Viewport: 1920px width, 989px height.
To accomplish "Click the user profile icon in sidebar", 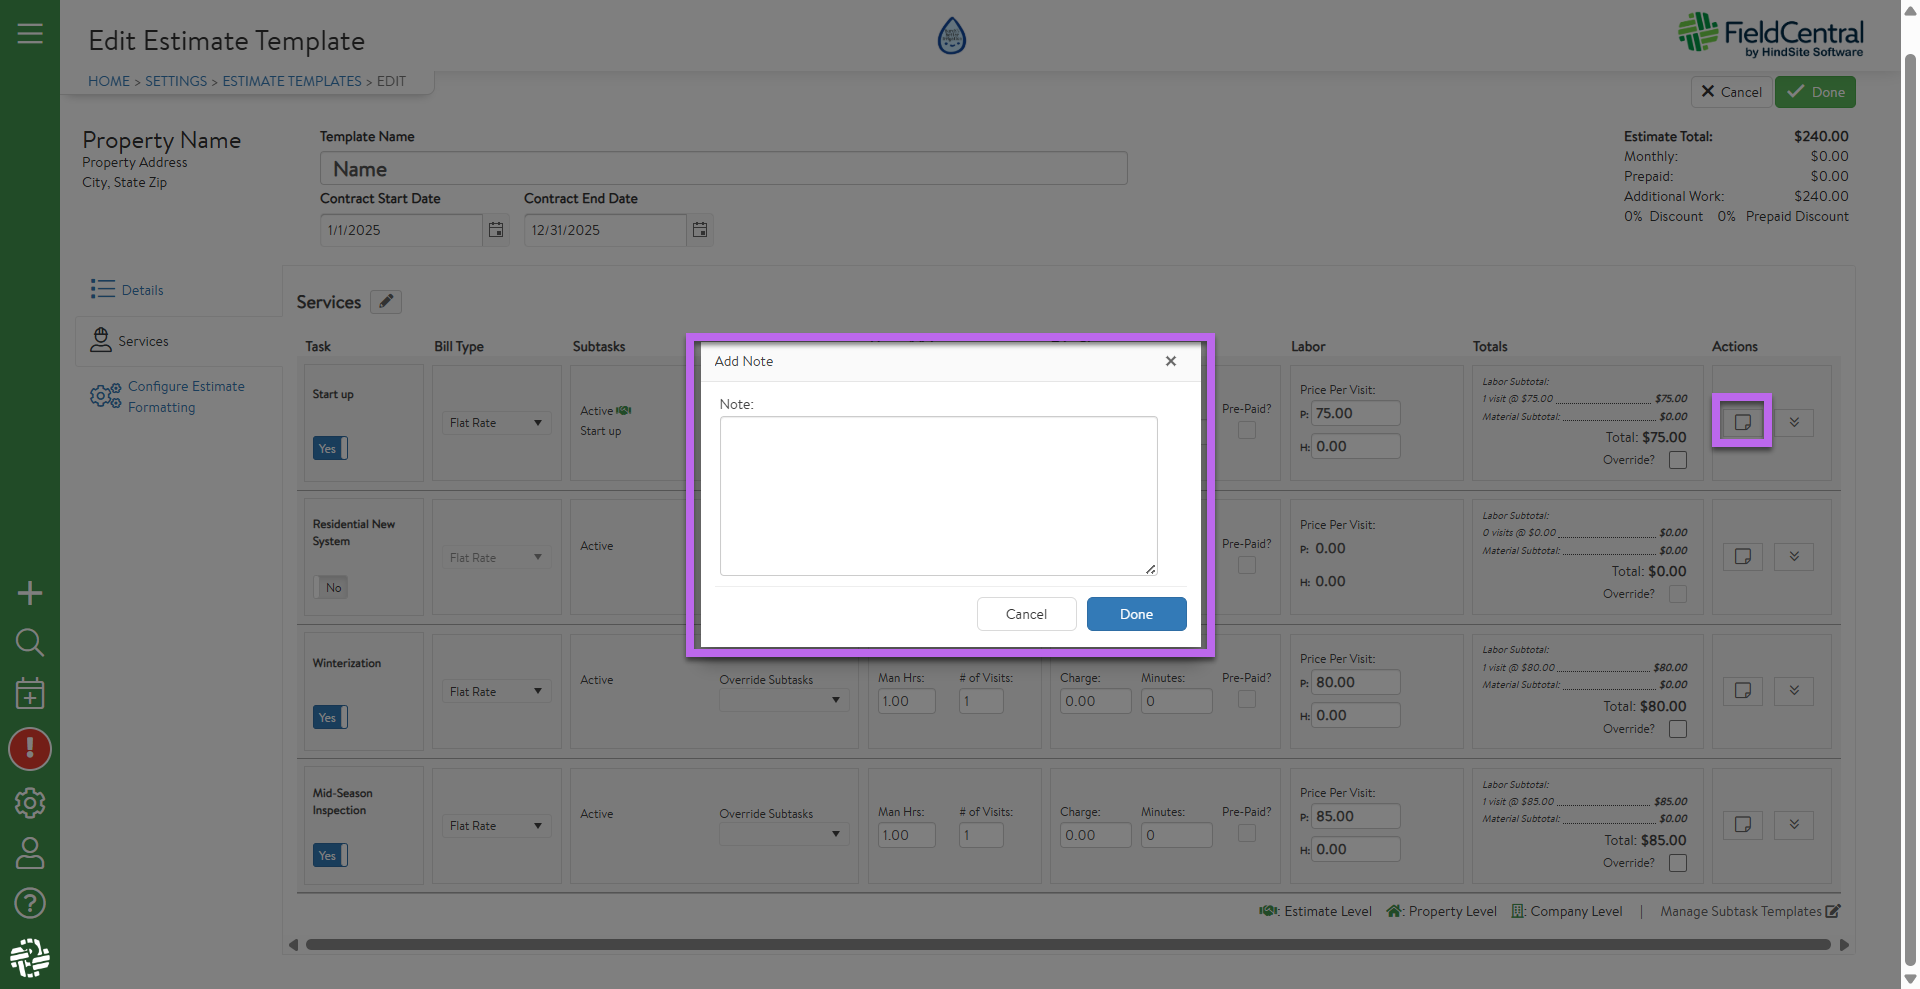I will [30, 853].
